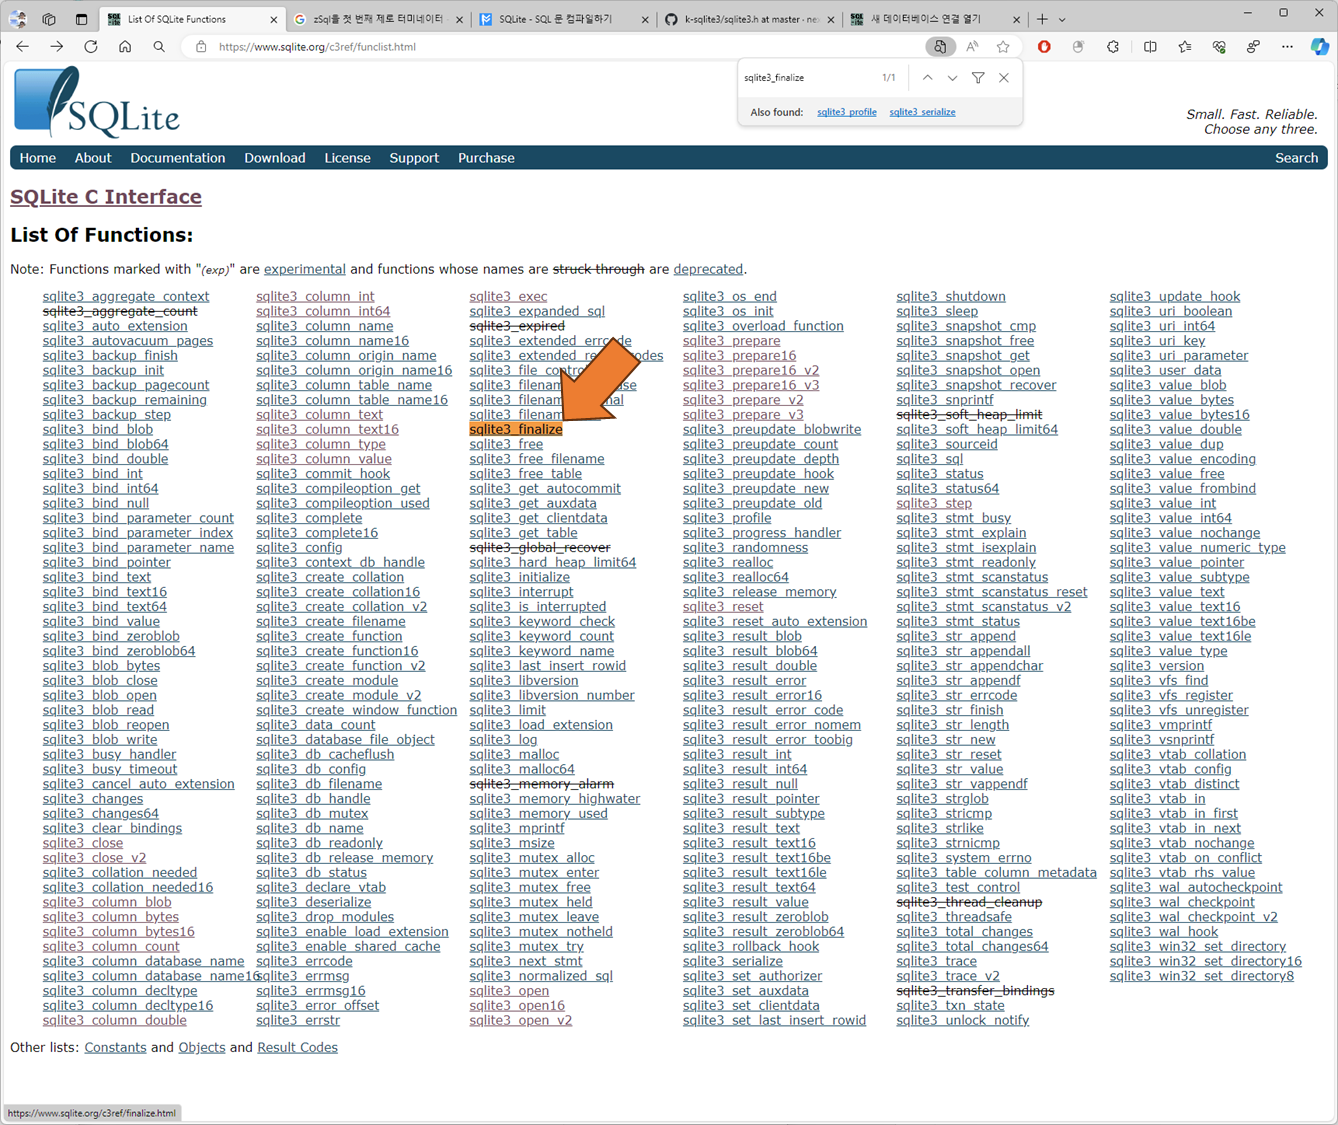1338x1125 pixels.
Task: Open the sqlite3_update_hook link
Action: (x=1175, y=297)
